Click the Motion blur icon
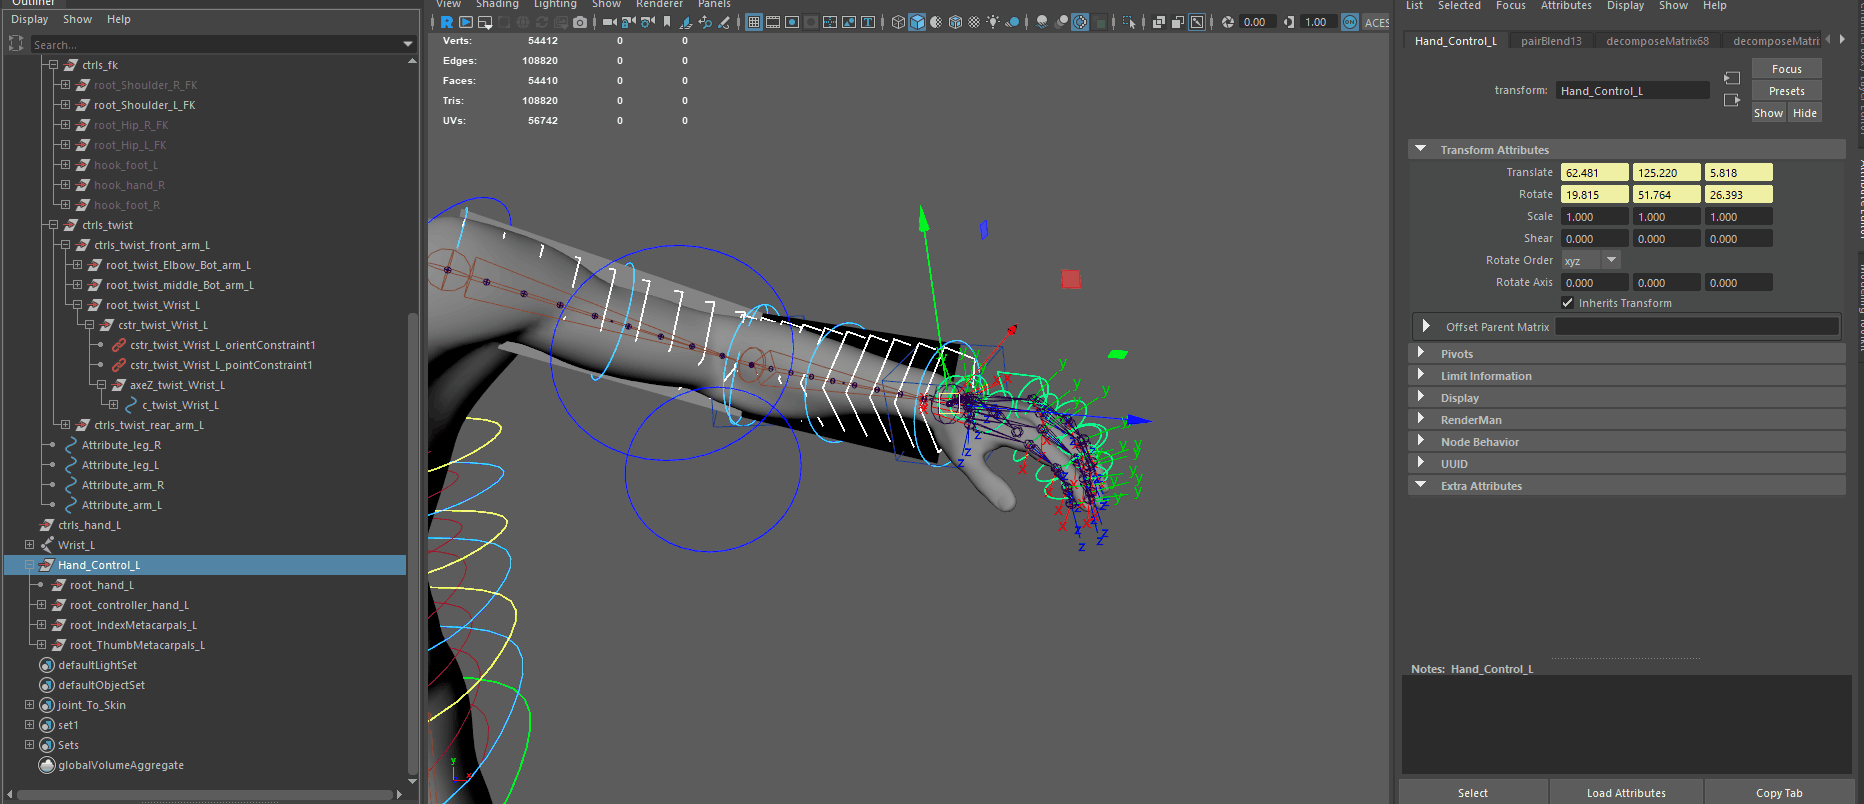This screenshot has width=1864, height=804. [1061, 22]
